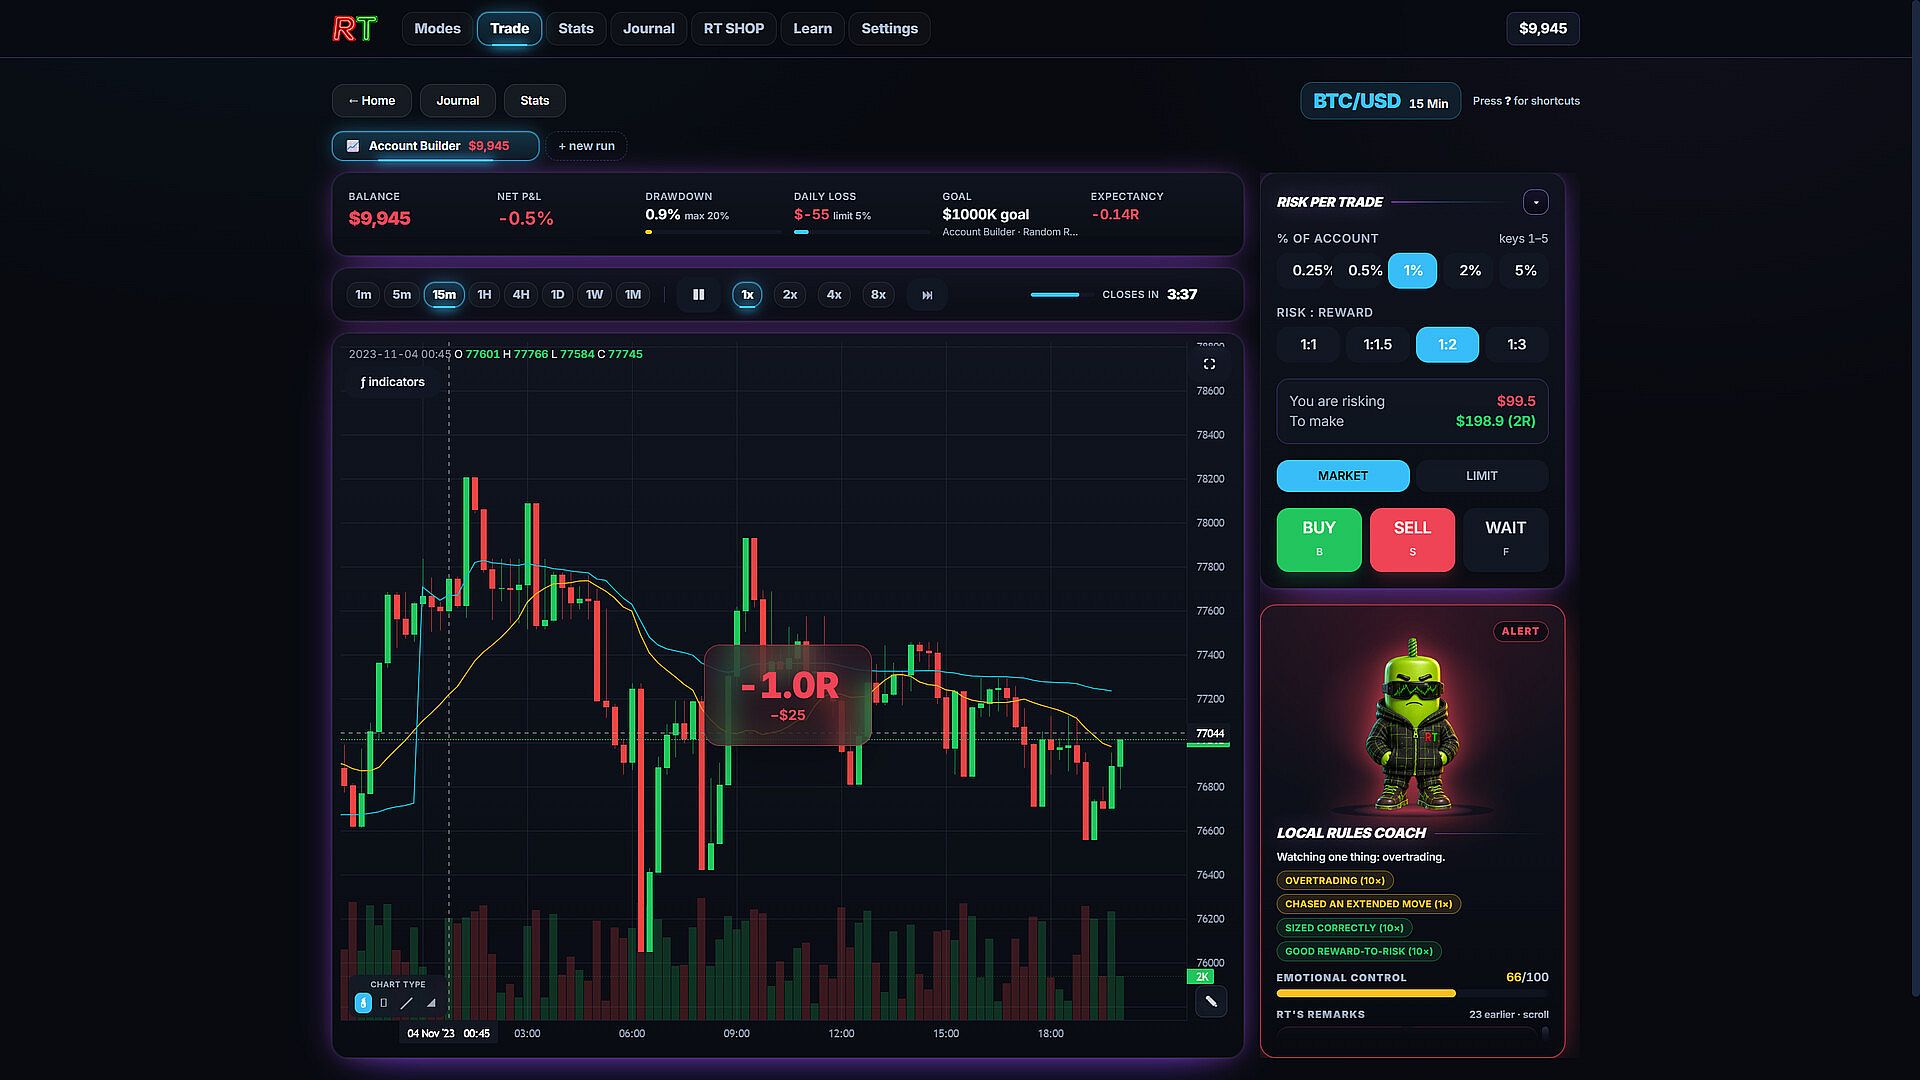
Task: Select the area chart type icon
Action: point(431,1003)
